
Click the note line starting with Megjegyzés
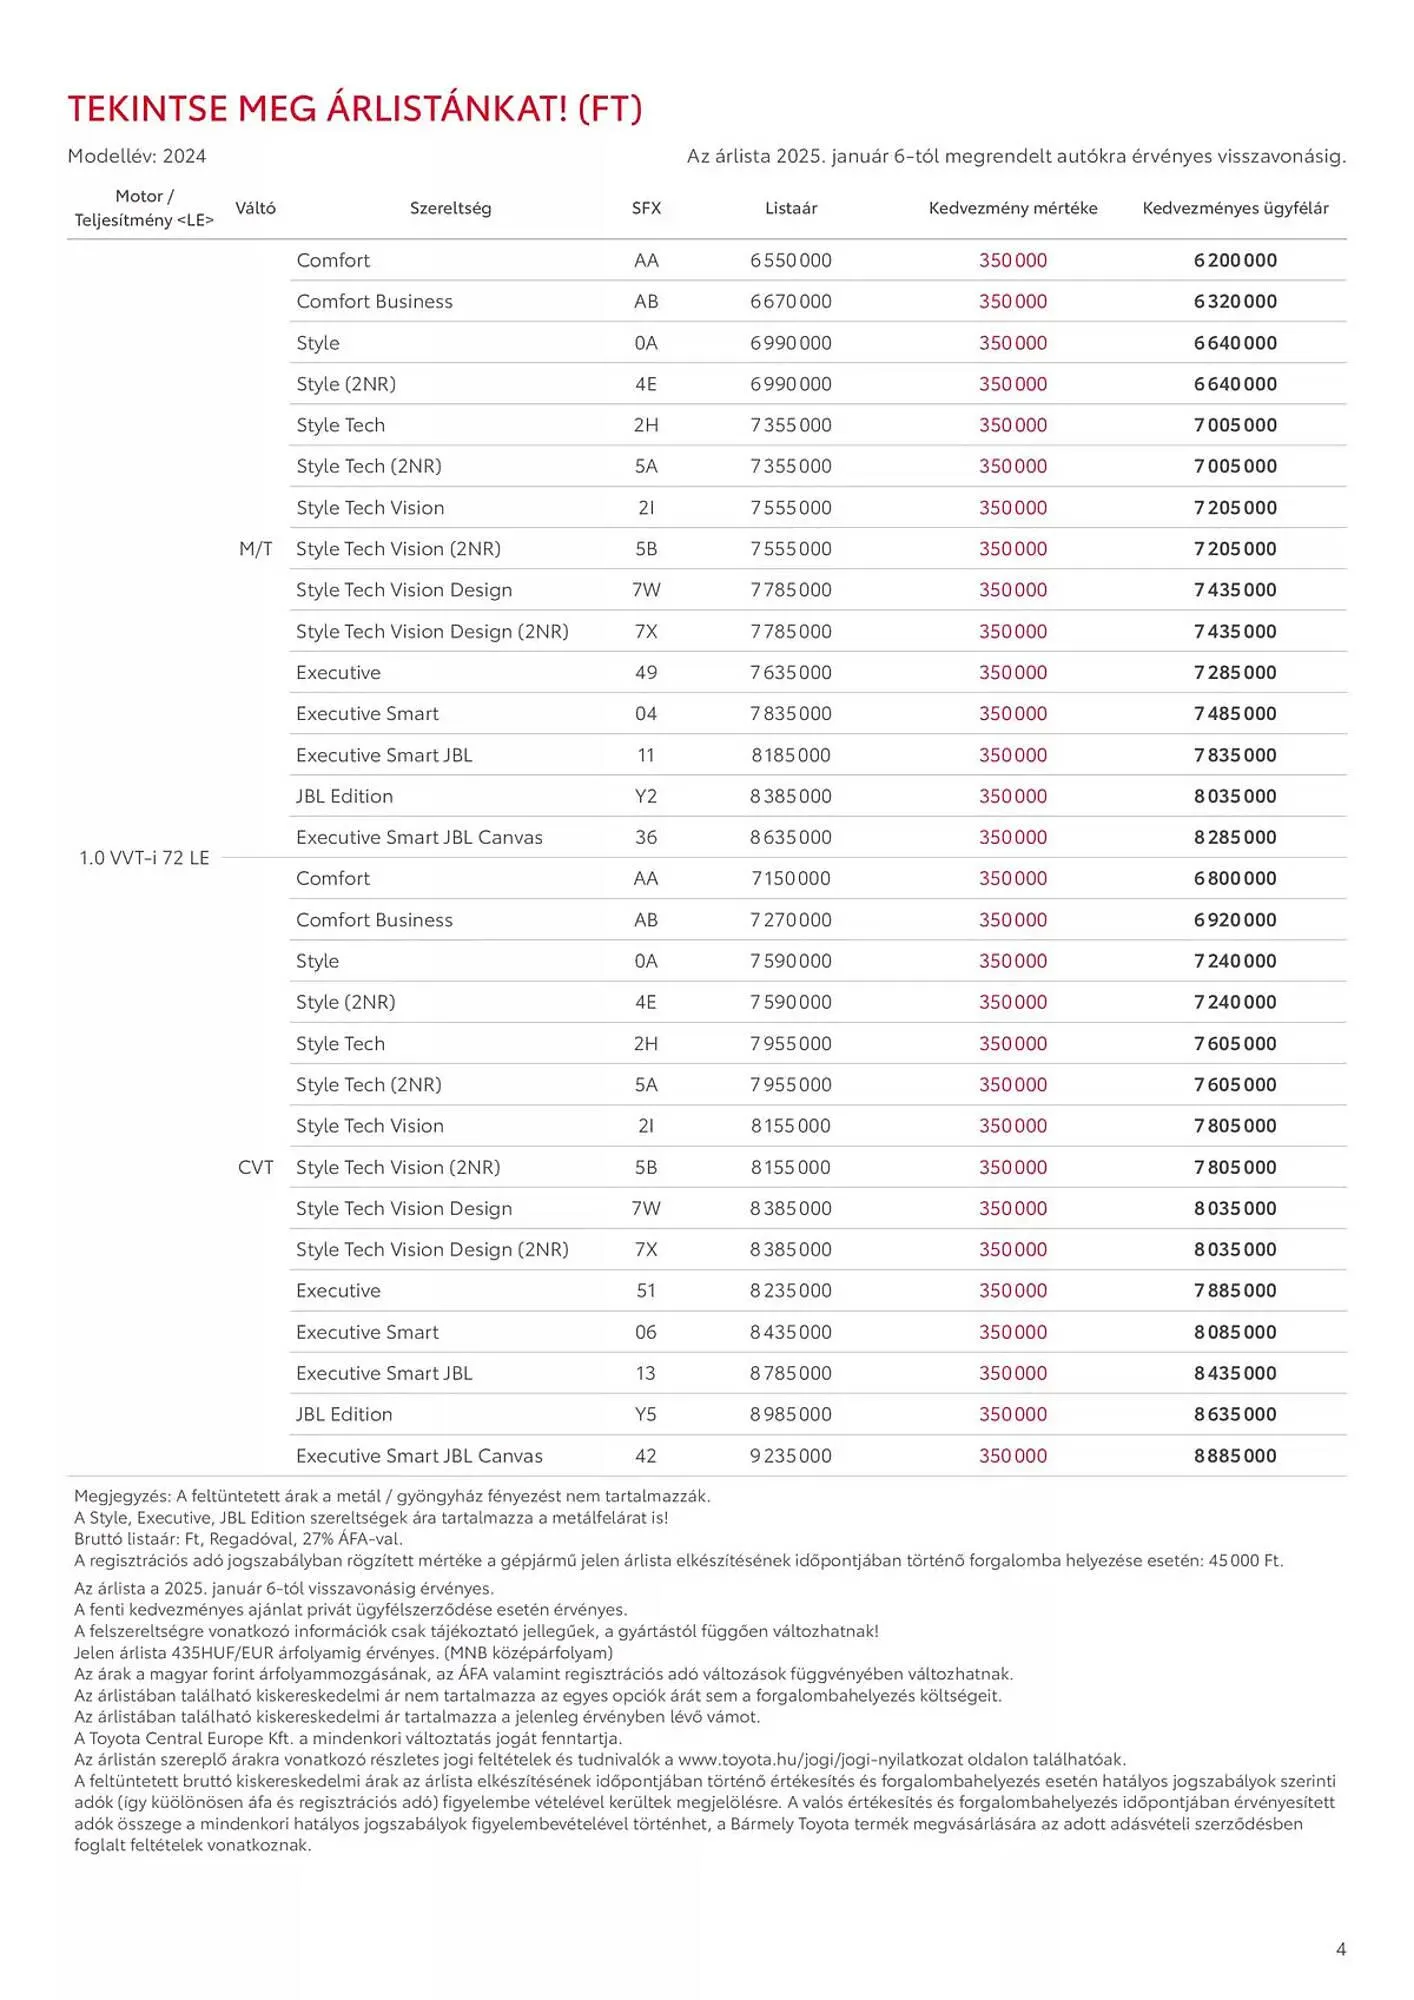[392, 1496]
